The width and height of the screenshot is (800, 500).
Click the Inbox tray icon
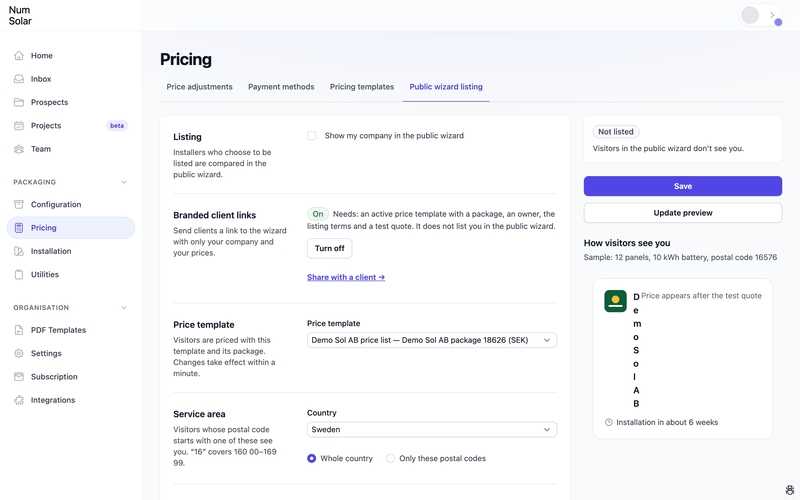point(19,79)
